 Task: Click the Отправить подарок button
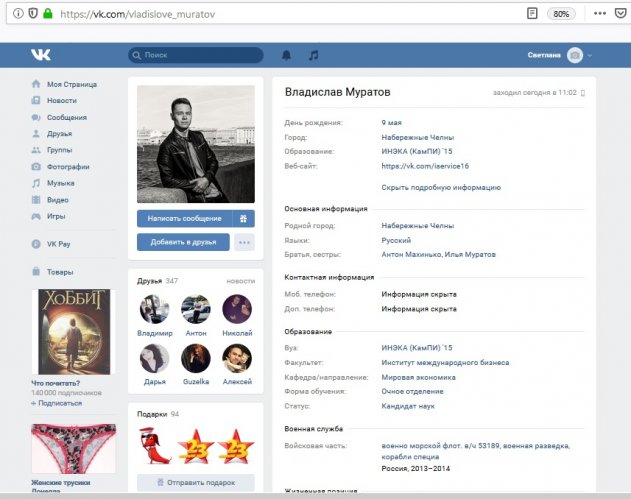point(196,483)
